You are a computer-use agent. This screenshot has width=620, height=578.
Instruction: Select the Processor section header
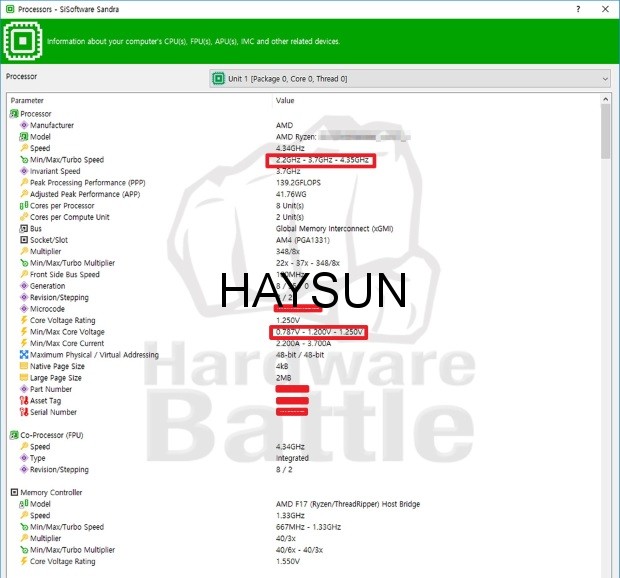pyautogui.click(x=35, y=113)
